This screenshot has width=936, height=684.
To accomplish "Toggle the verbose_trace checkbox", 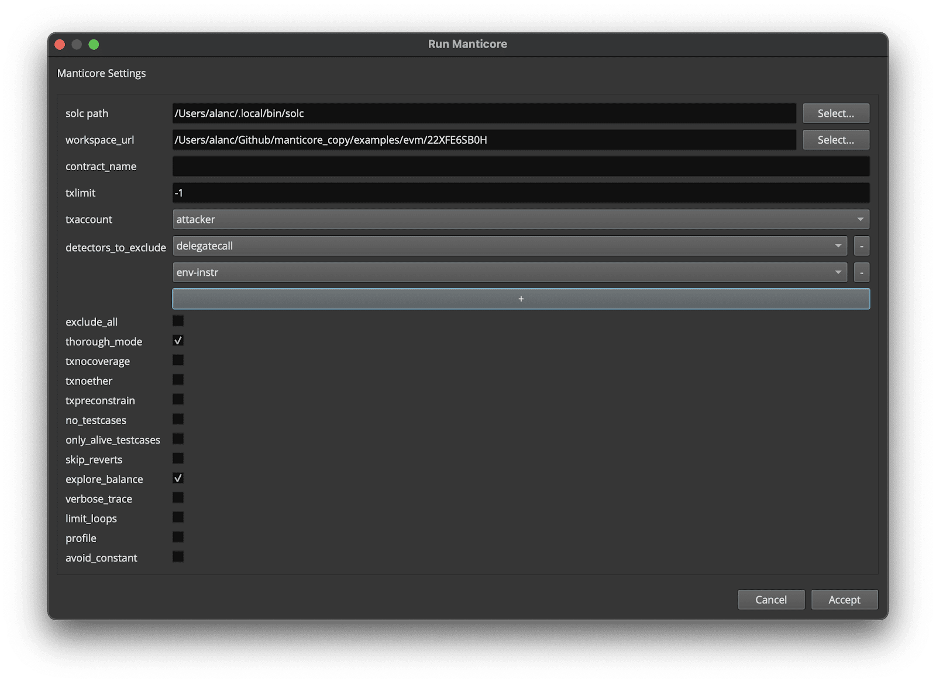I will (x=178, y=498).
